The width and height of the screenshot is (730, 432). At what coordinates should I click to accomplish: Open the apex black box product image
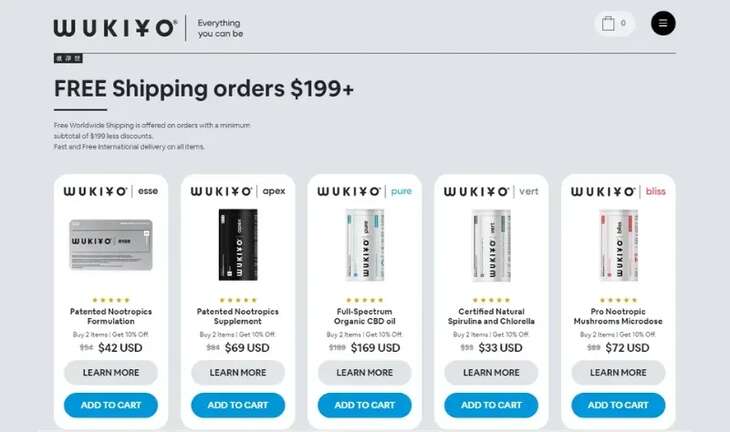click(238, 245)
